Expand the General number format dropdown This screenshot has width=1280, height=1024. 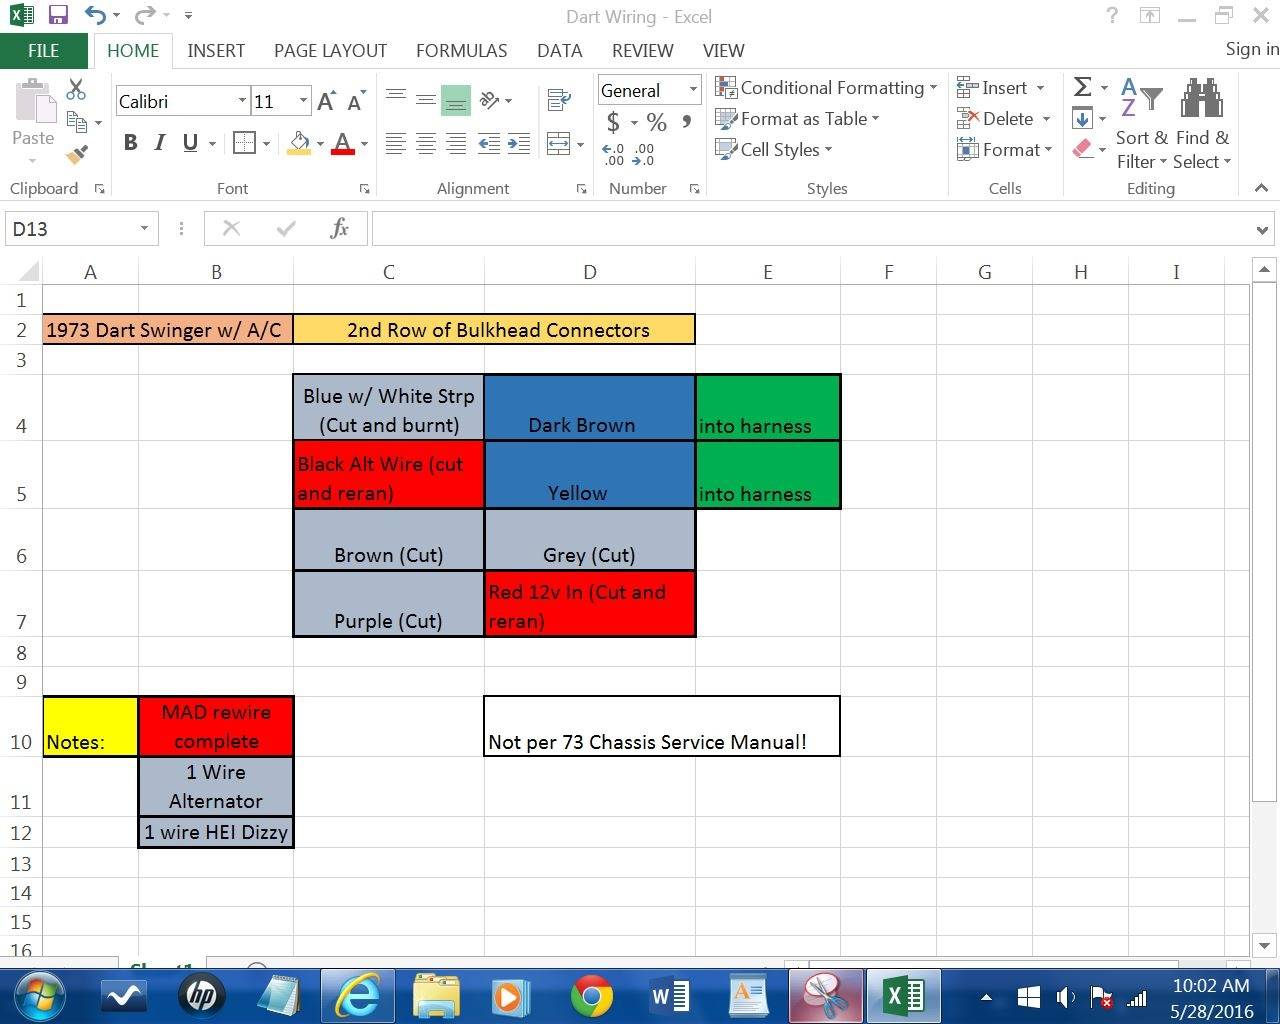click(692, 90)
